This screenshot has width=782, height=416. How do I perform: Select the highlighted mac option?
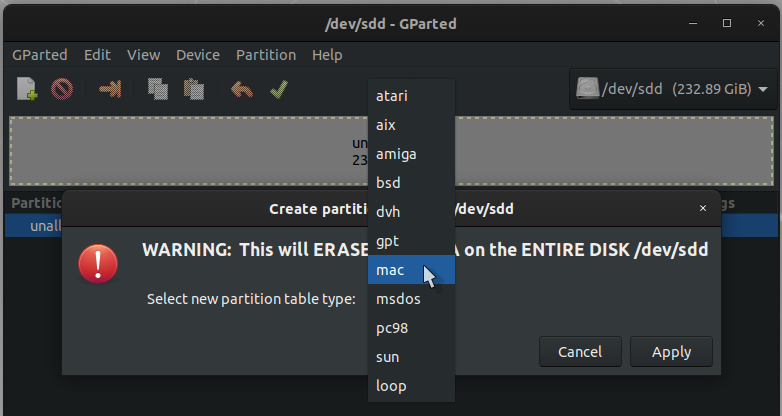411,270
